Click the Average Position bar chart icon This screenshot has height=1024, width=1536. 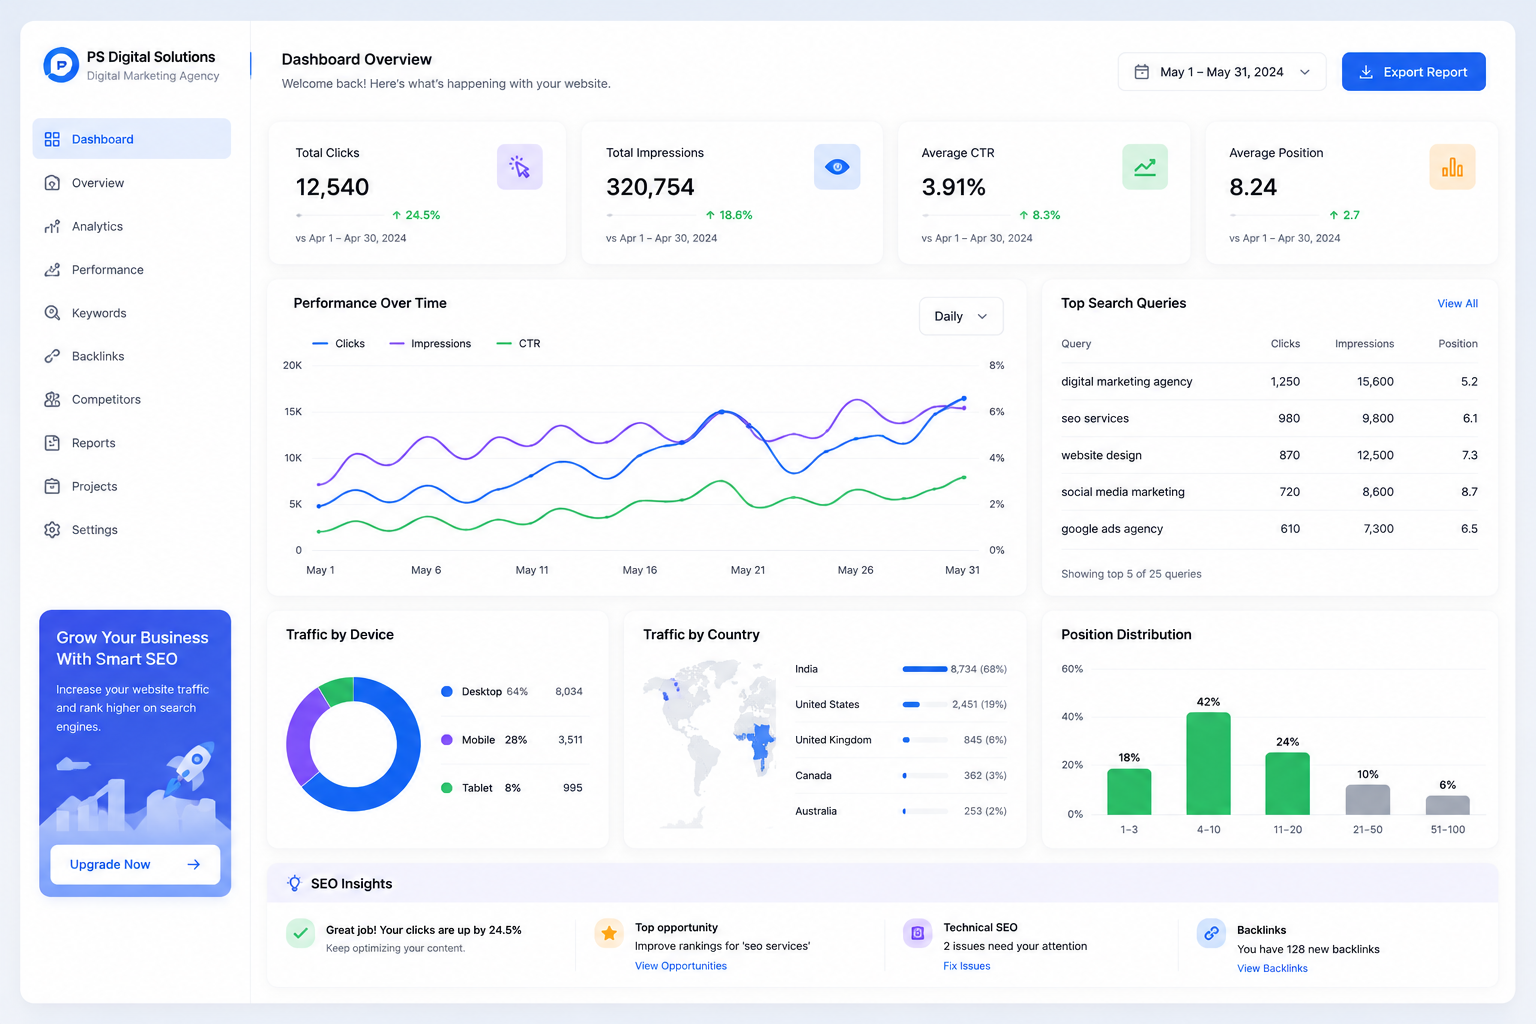pyautogui.click(x=1452, y=167)
